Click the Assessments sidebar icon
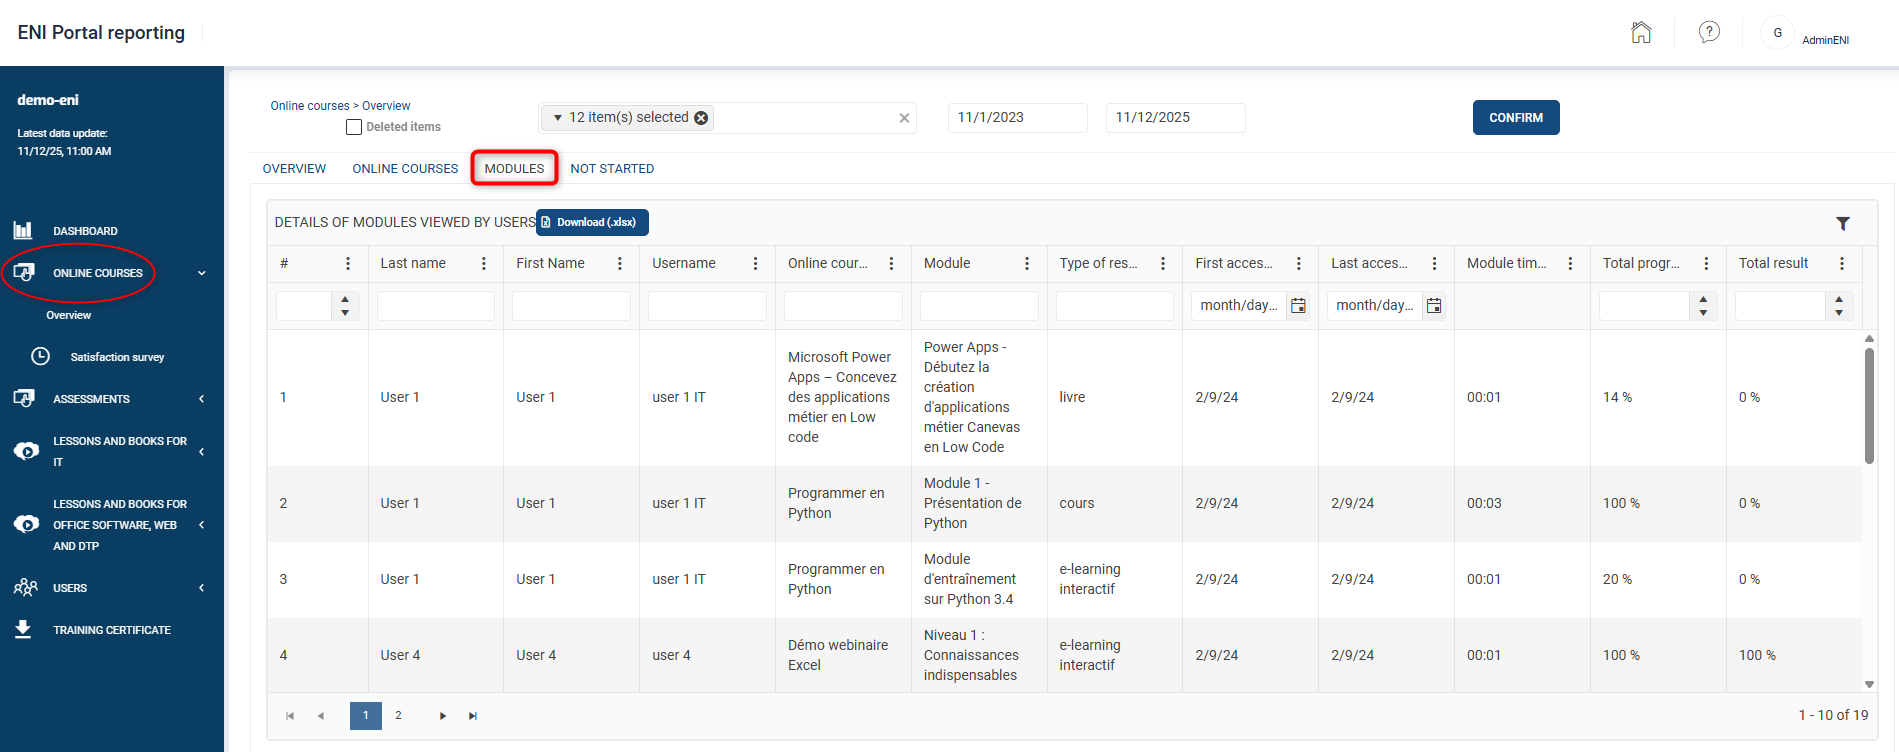Image resolution: width=1899 pixels, height=752 pixels. point(24,398)
